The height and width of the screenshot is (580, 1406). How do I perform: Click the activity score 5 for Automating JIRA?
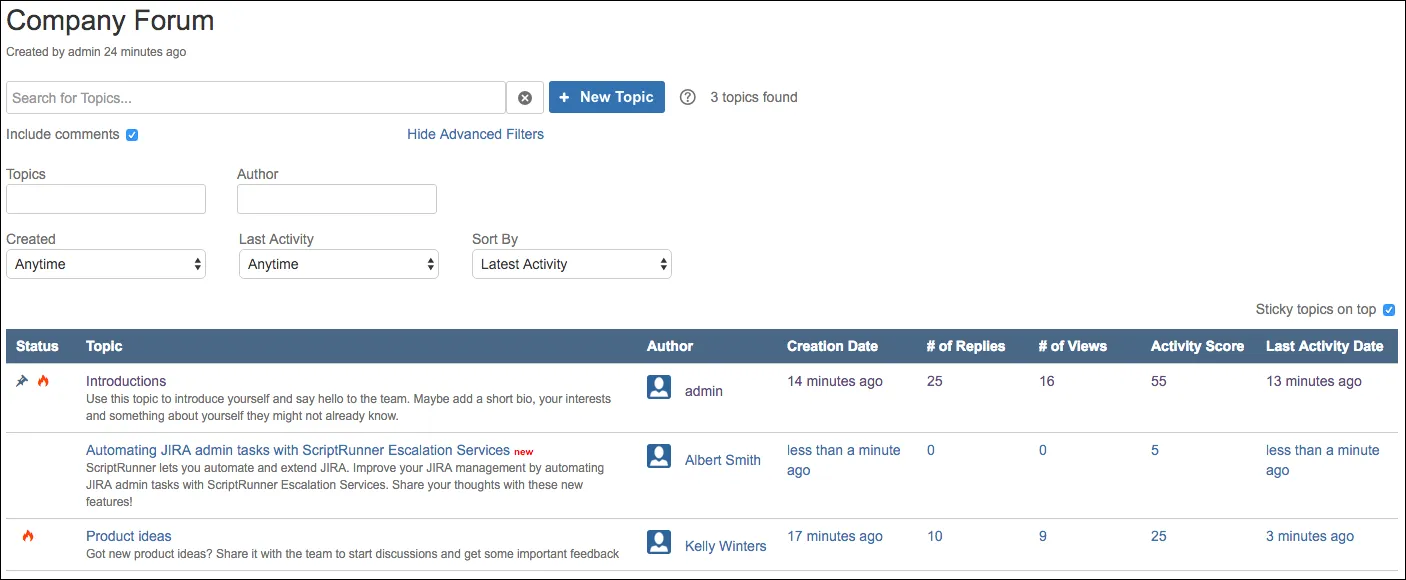click(x=1155, y=450)
